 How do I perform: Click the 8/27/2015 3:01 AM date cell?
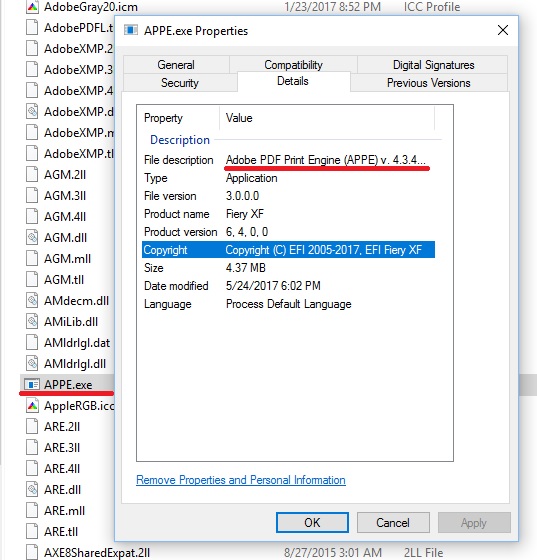coord(332,552)
